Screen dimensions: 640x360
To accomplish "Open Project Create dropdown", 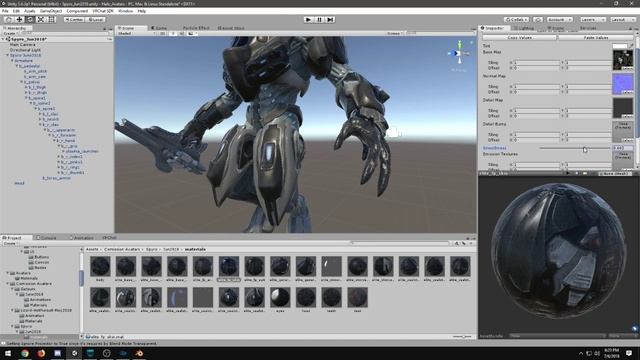I will (10, 243).
